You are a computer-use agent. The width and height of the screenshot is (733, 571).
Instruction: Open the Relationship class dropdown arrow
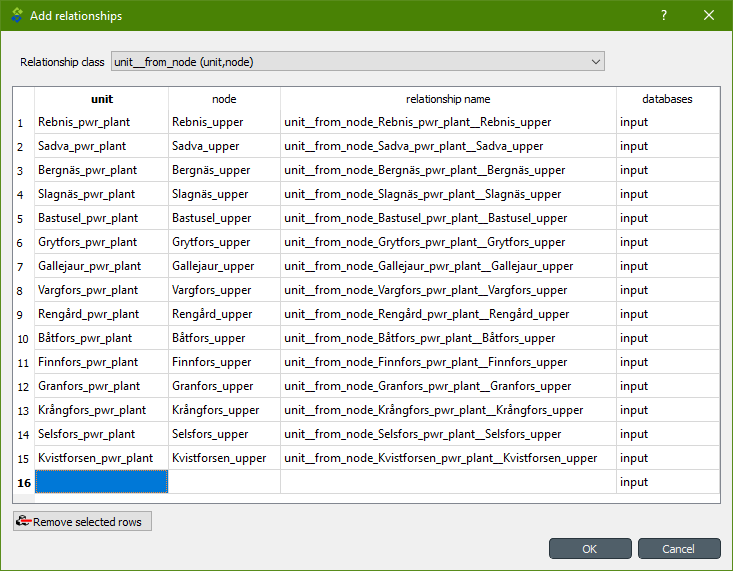596,62
